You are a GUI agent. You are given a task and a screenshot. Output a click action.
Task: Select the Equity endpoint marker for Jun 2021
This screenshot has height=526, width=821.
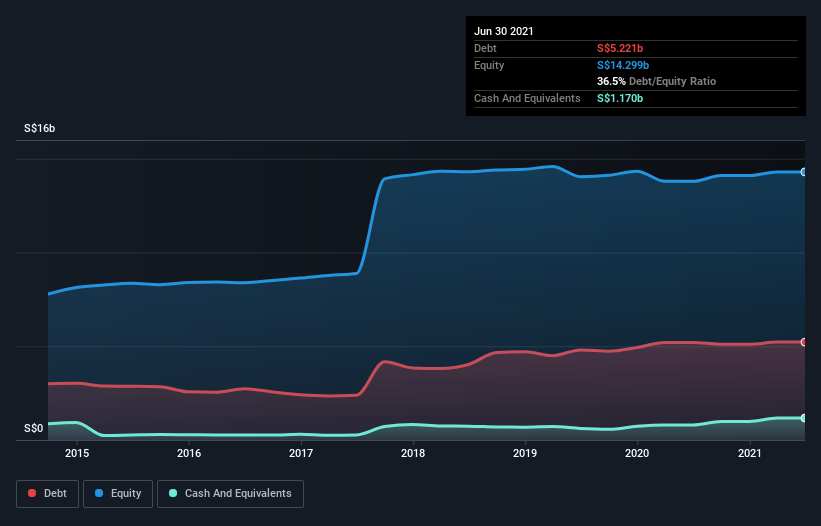coord(804,172)
